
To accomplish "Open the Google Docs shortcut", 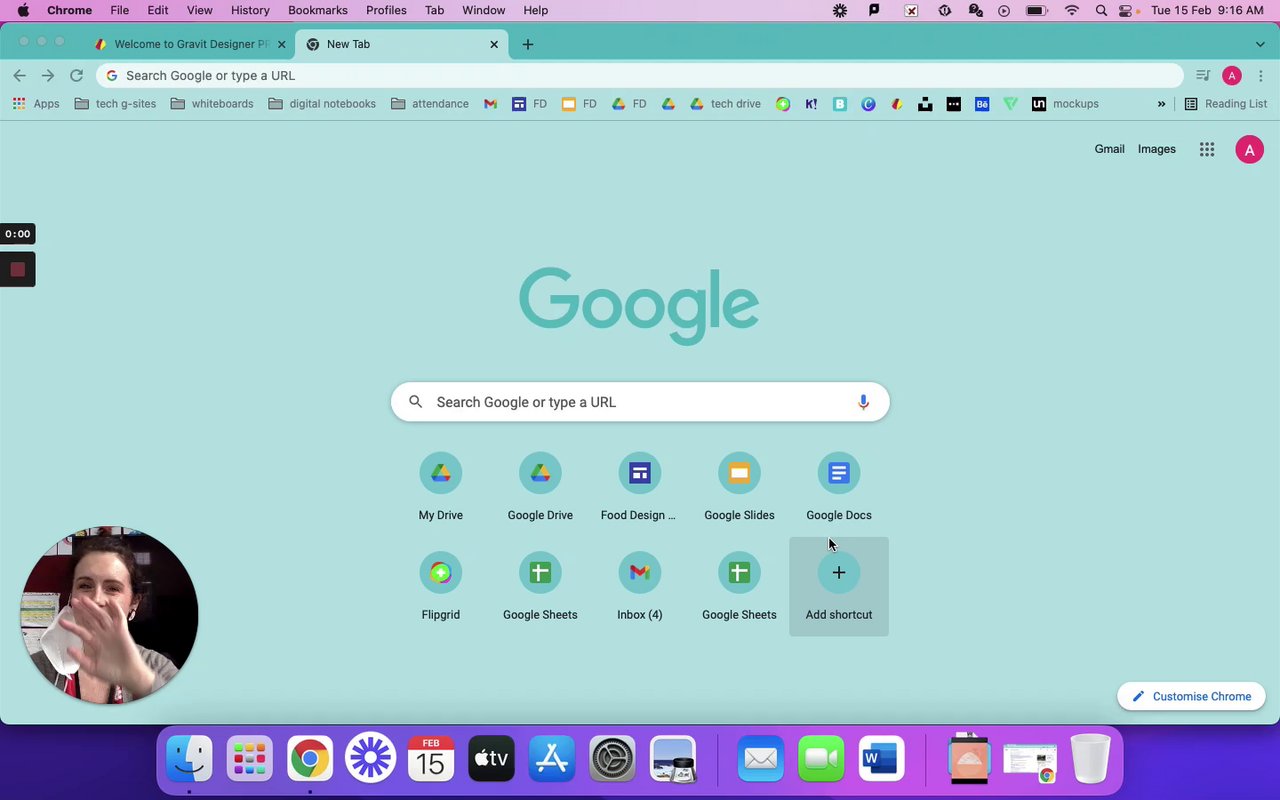I will (x=839, y=487).
